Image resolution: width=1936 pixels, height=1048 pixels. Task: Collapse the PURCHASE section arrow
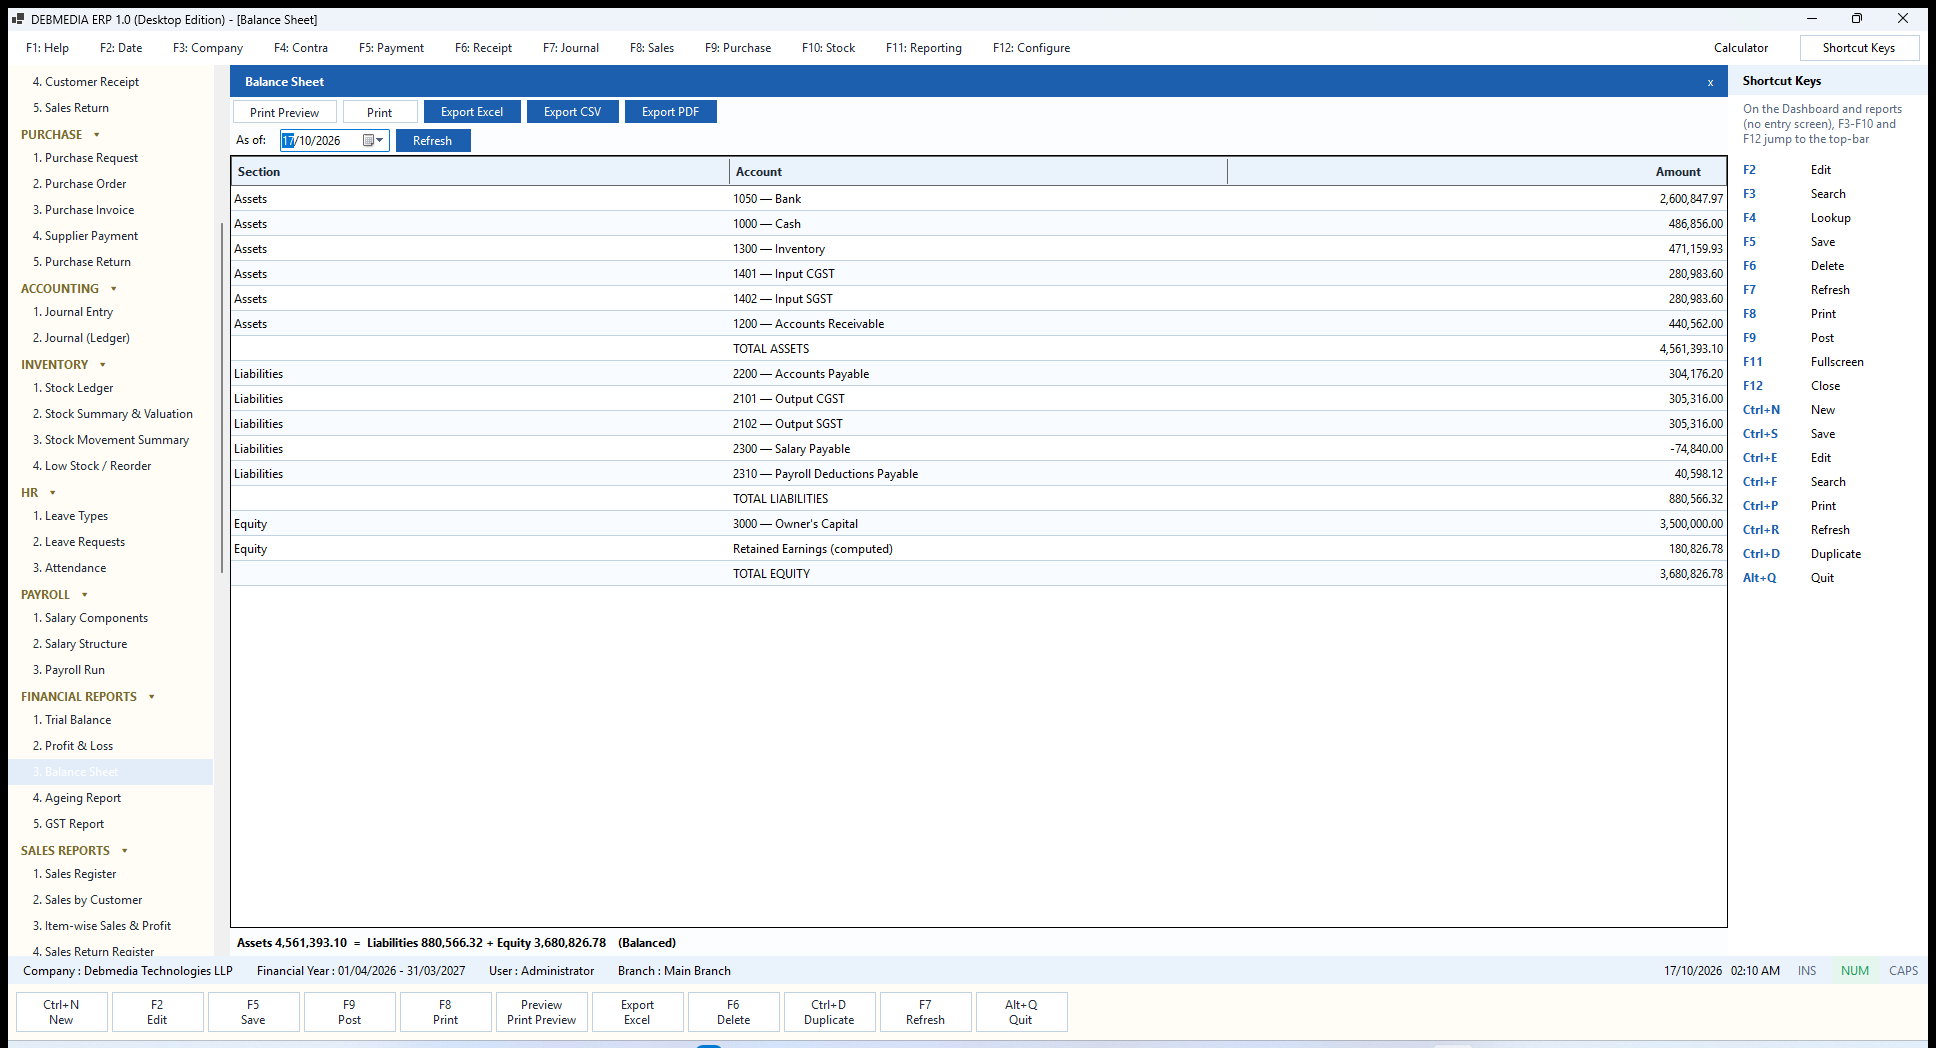pyautogui.click(x=97, y=135)
